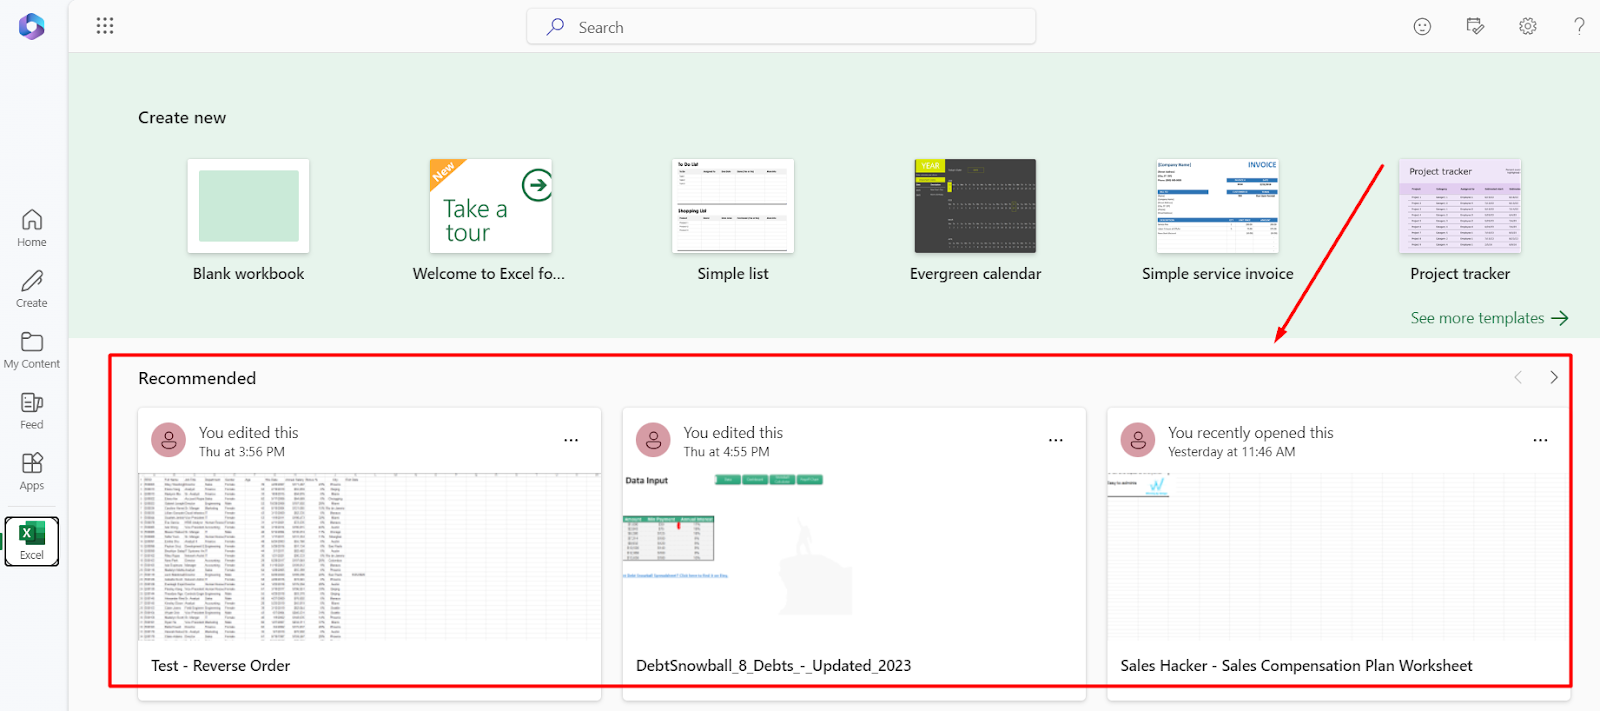Go to Home in sidebar

pyautogui.click(x=32, y=228)
